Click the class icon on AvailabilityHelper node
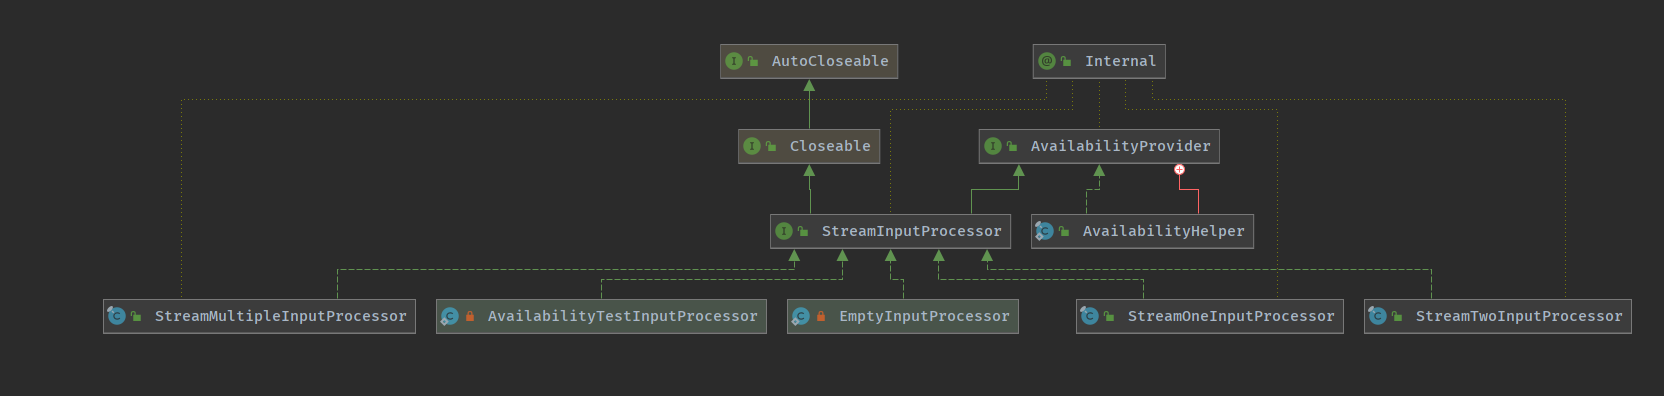This screenshot has height=396, width=1664. [1044, 231]
